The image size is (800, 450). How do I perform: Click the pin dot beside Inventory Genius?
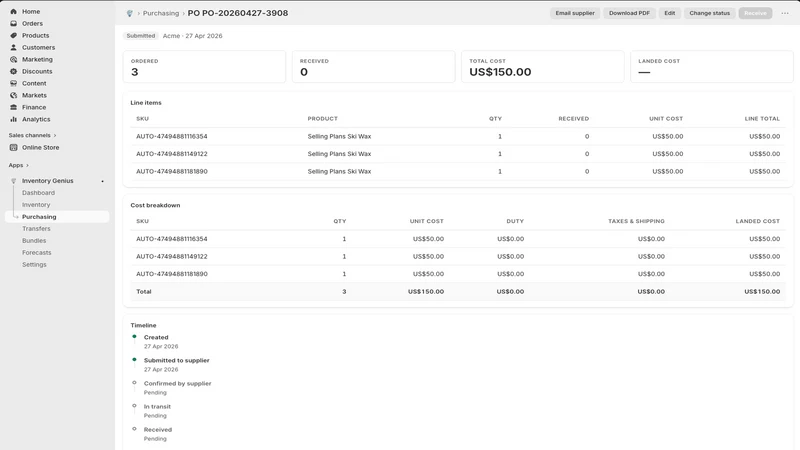coord(103,181)
